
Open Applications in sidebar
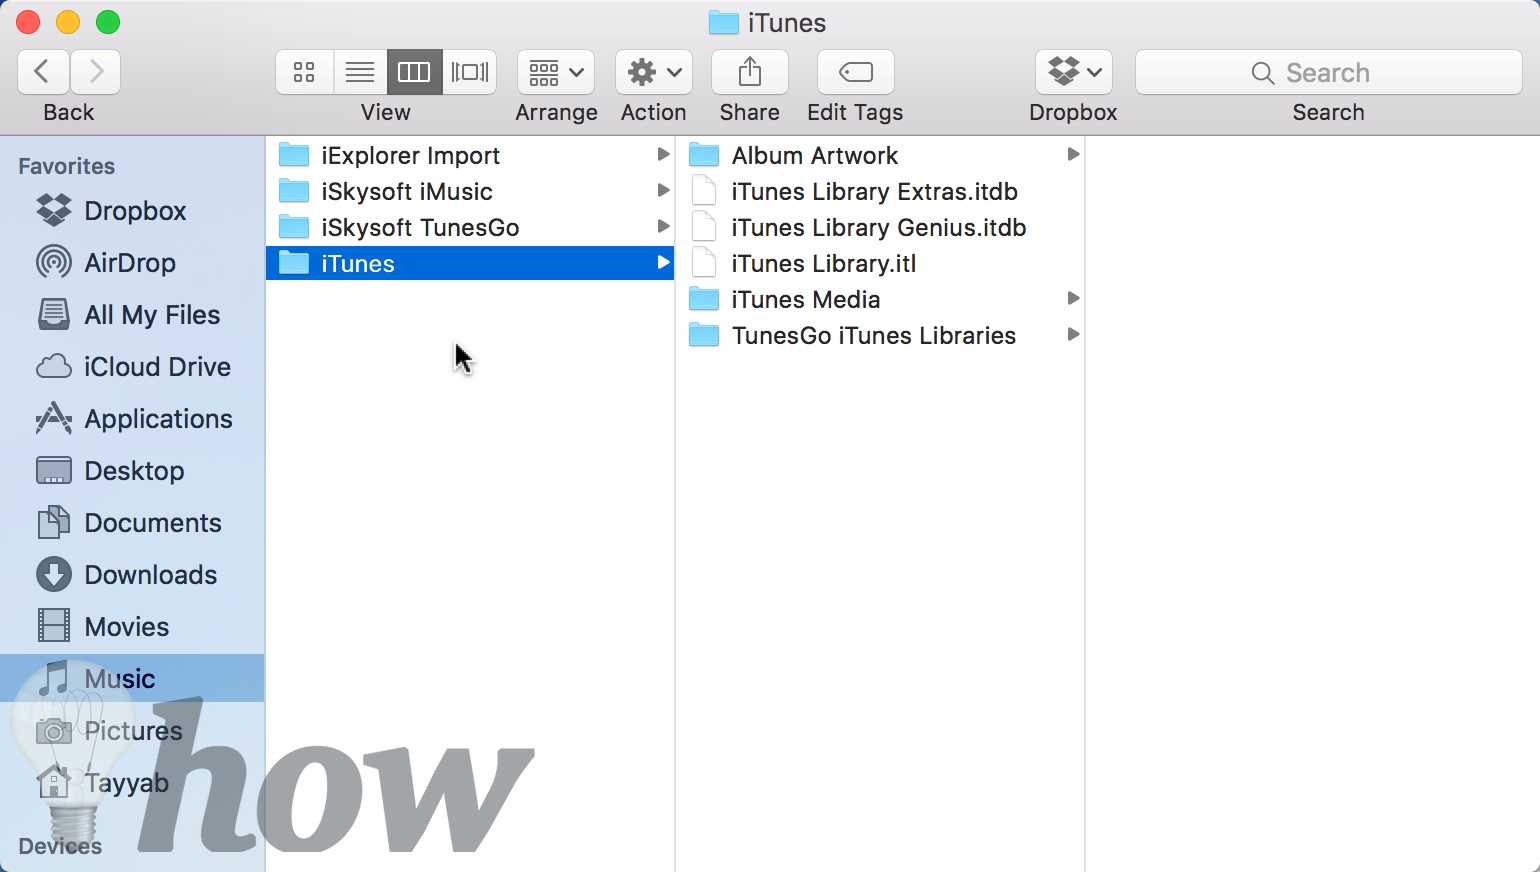pos(132,419)
